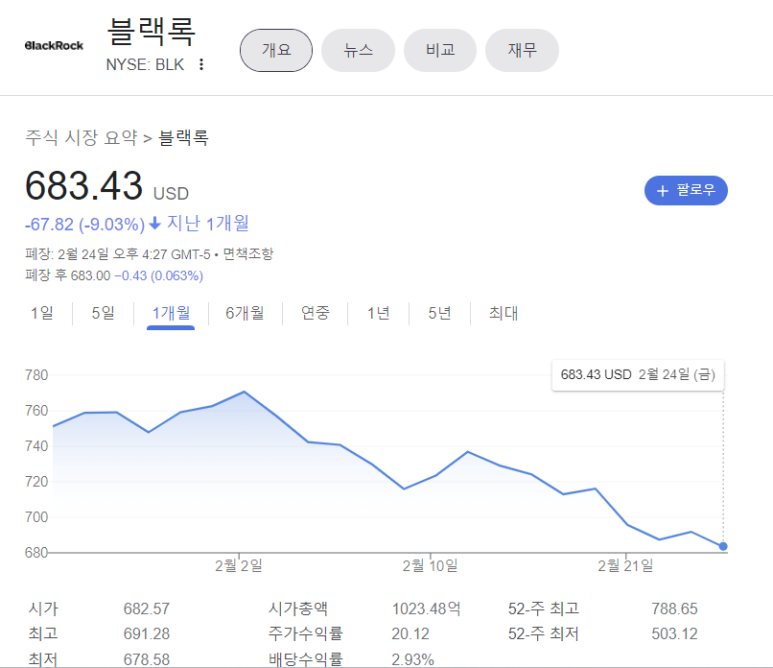Click the chart's end data point dot
Viewport: 773px width, 668px height.
tap(723, 546)
